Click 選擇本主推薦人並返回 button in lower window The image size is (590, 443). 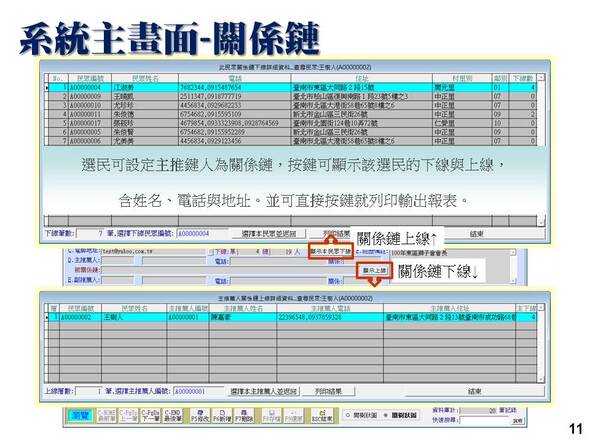point(263,391)
